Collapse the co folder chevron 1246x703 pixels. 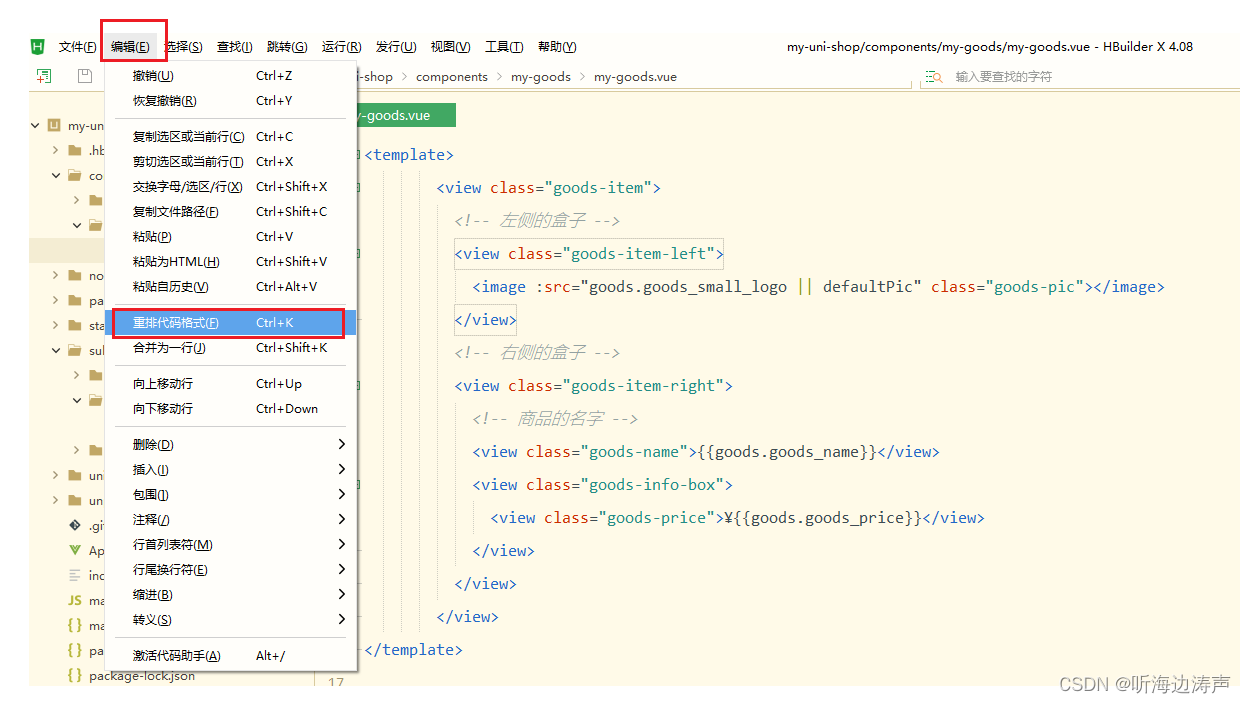point(56,175)
